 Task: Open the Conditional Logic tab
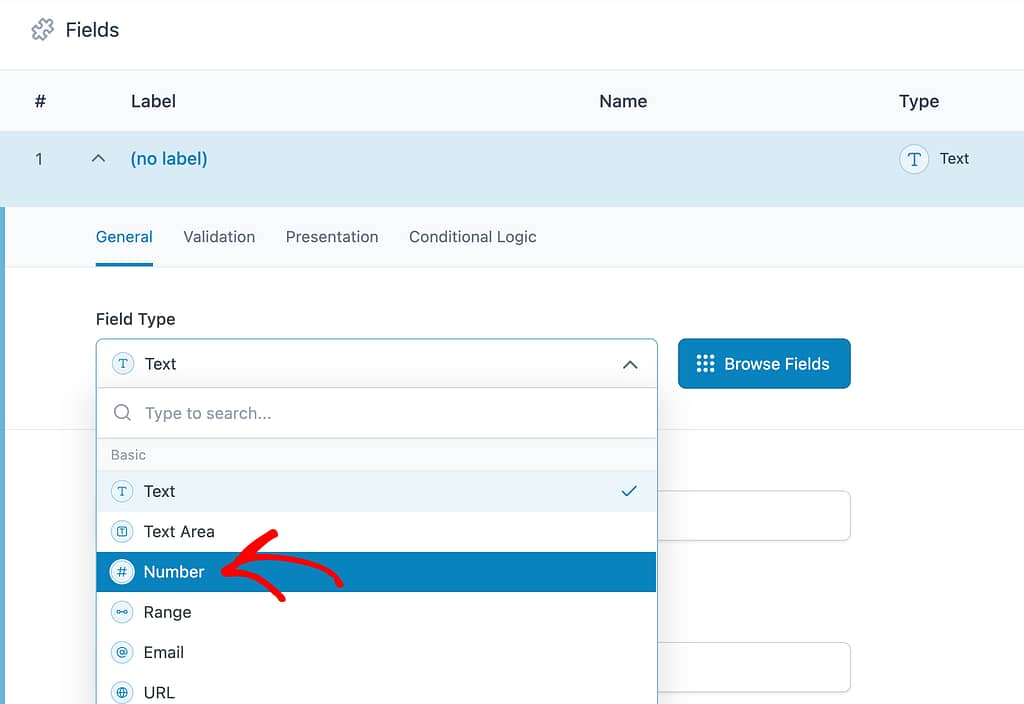pyautogui.click(x=473, y=237)
